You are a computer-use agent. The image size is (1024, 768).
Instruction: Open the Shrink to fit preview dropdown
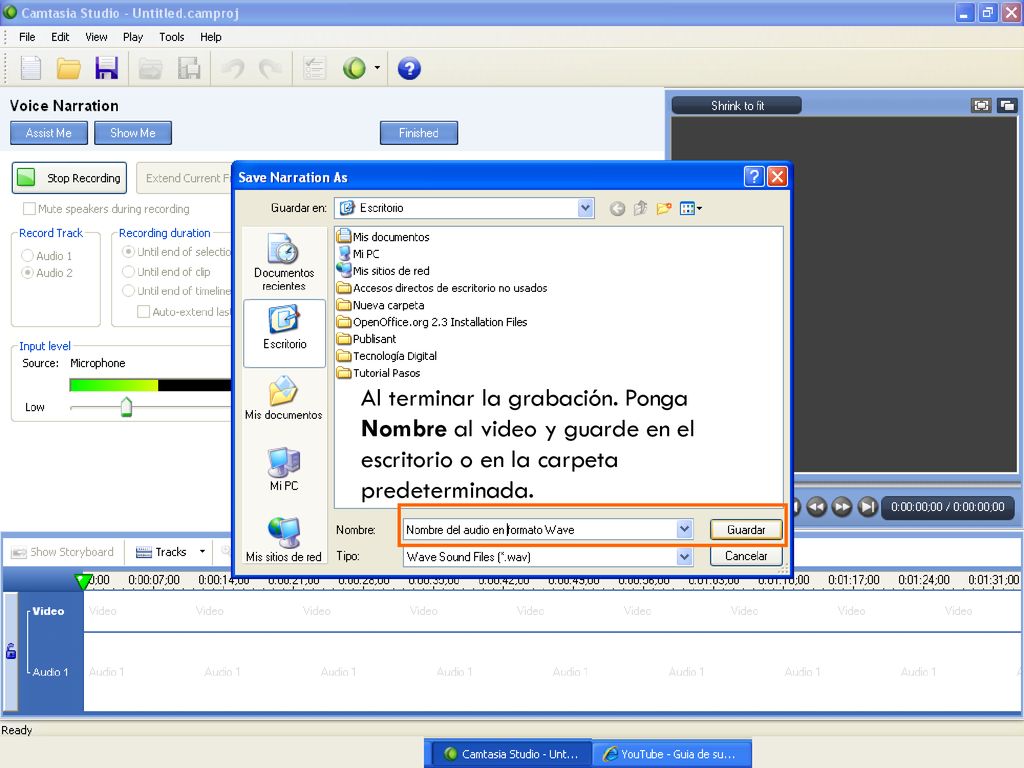[x=737, y=105]
